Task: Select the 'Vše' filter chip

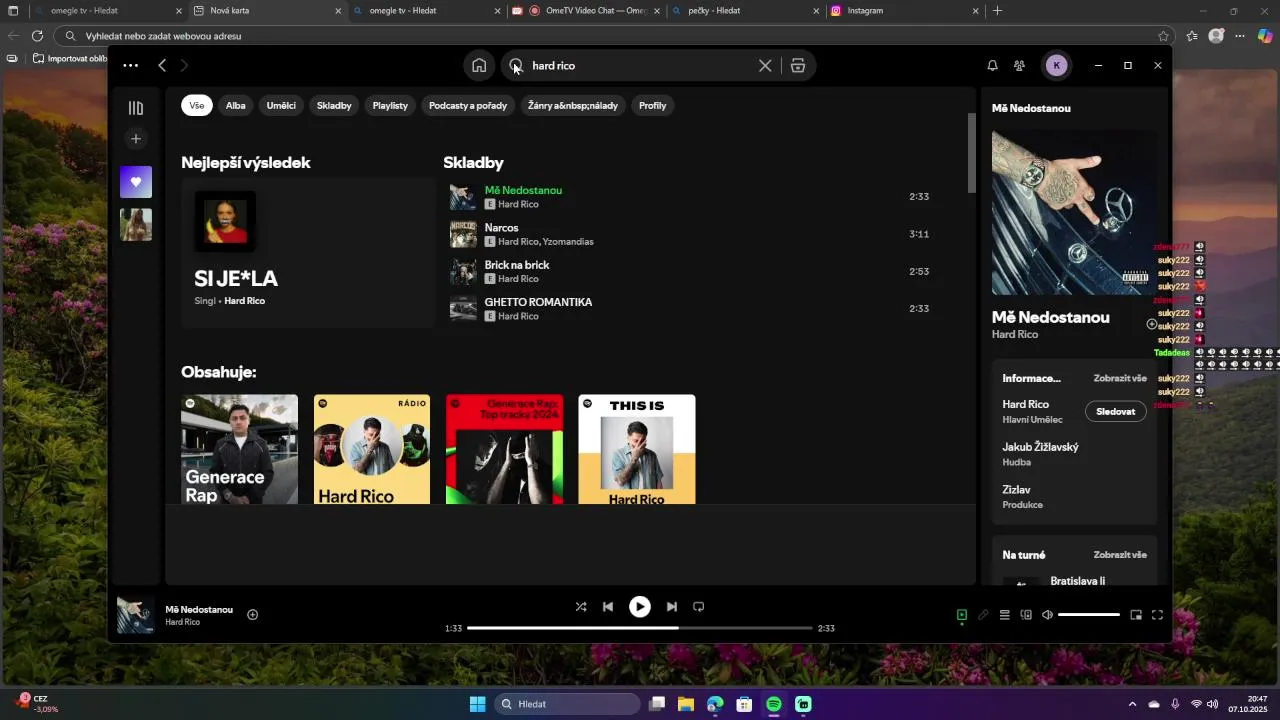Action: click(197, 106)
